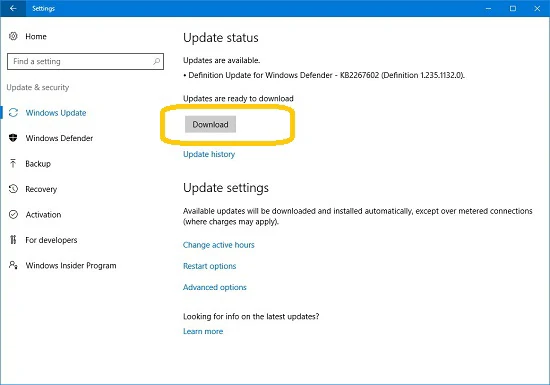Click the Windows Defender shield icon

[x=13, y=138]
